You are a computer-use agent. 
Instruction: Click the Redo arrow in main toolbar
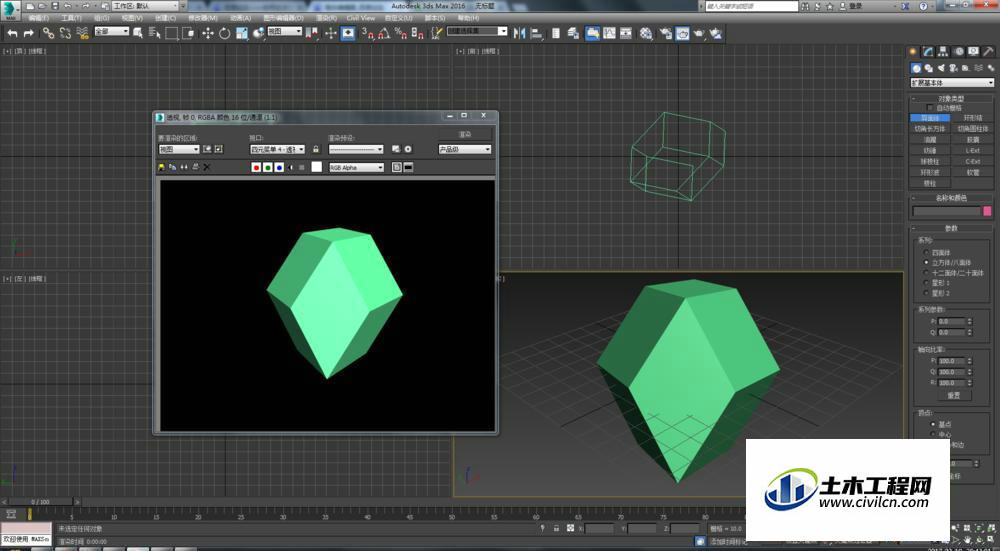tap(29, 33)
